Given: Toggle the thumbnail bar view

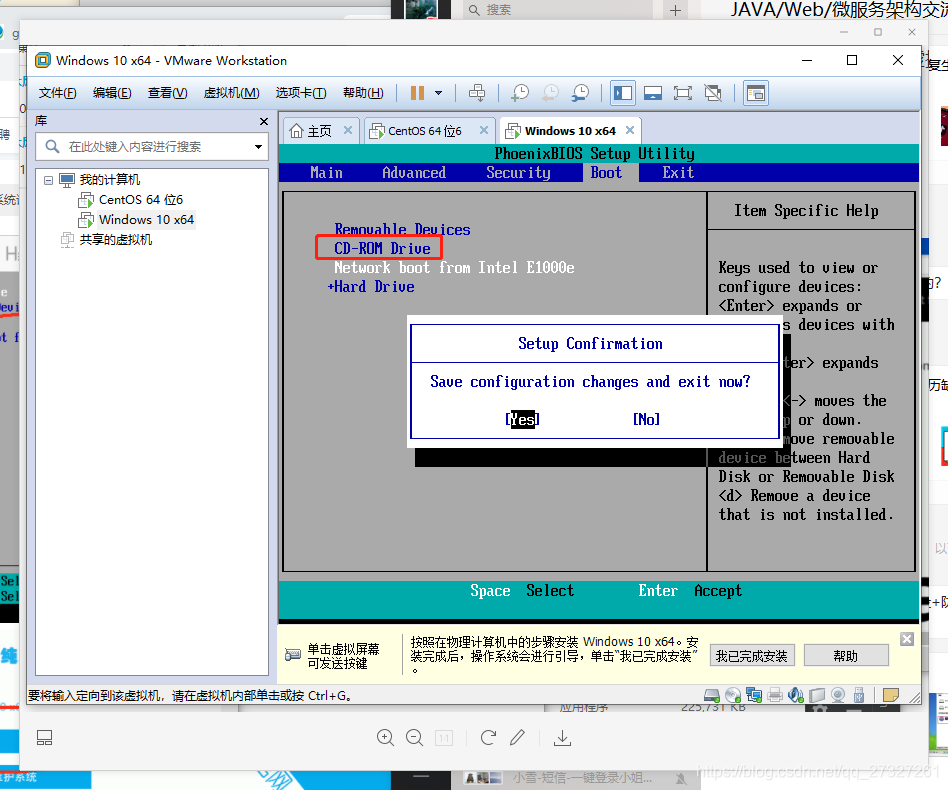Looking at the screenshot, I should (653, 93).
